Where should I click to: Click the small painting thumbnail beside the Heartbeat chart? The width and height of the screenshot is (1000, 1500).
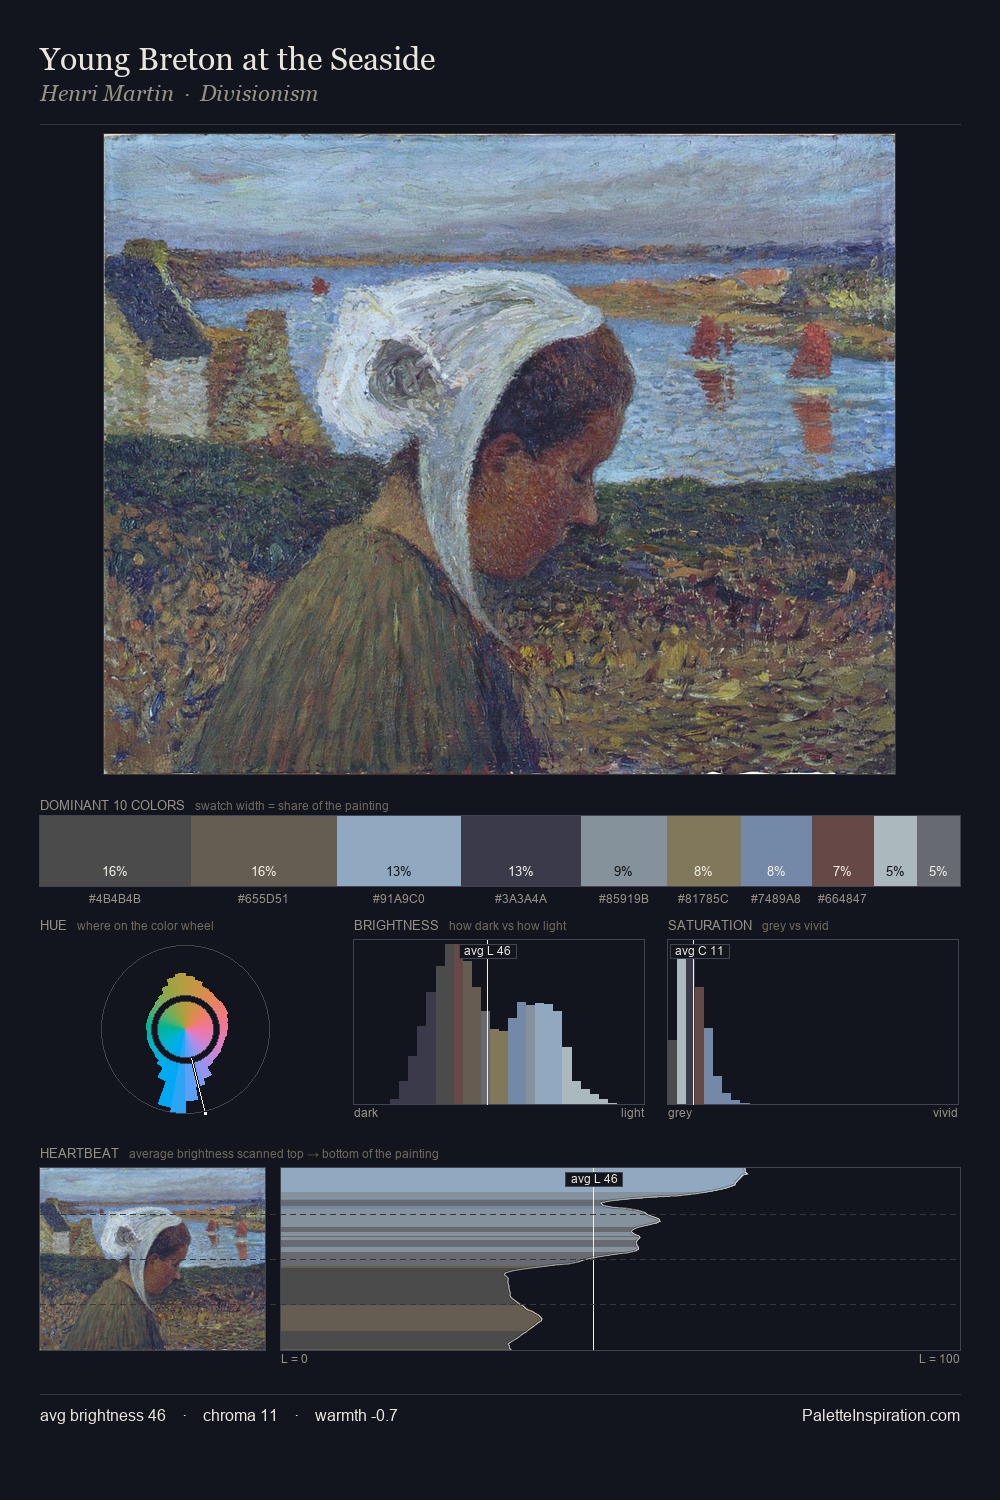click(x=153, y=1259)
